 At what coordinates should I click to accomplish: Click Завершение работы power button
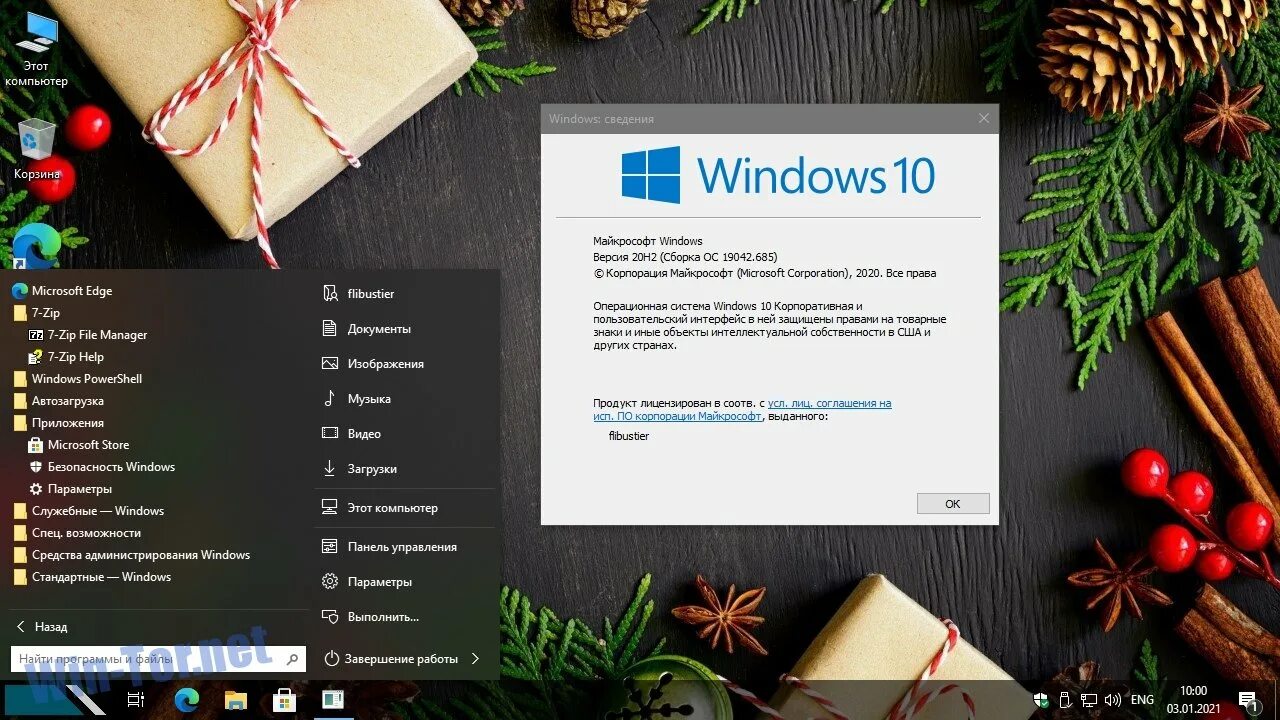(x=391, y=659)
